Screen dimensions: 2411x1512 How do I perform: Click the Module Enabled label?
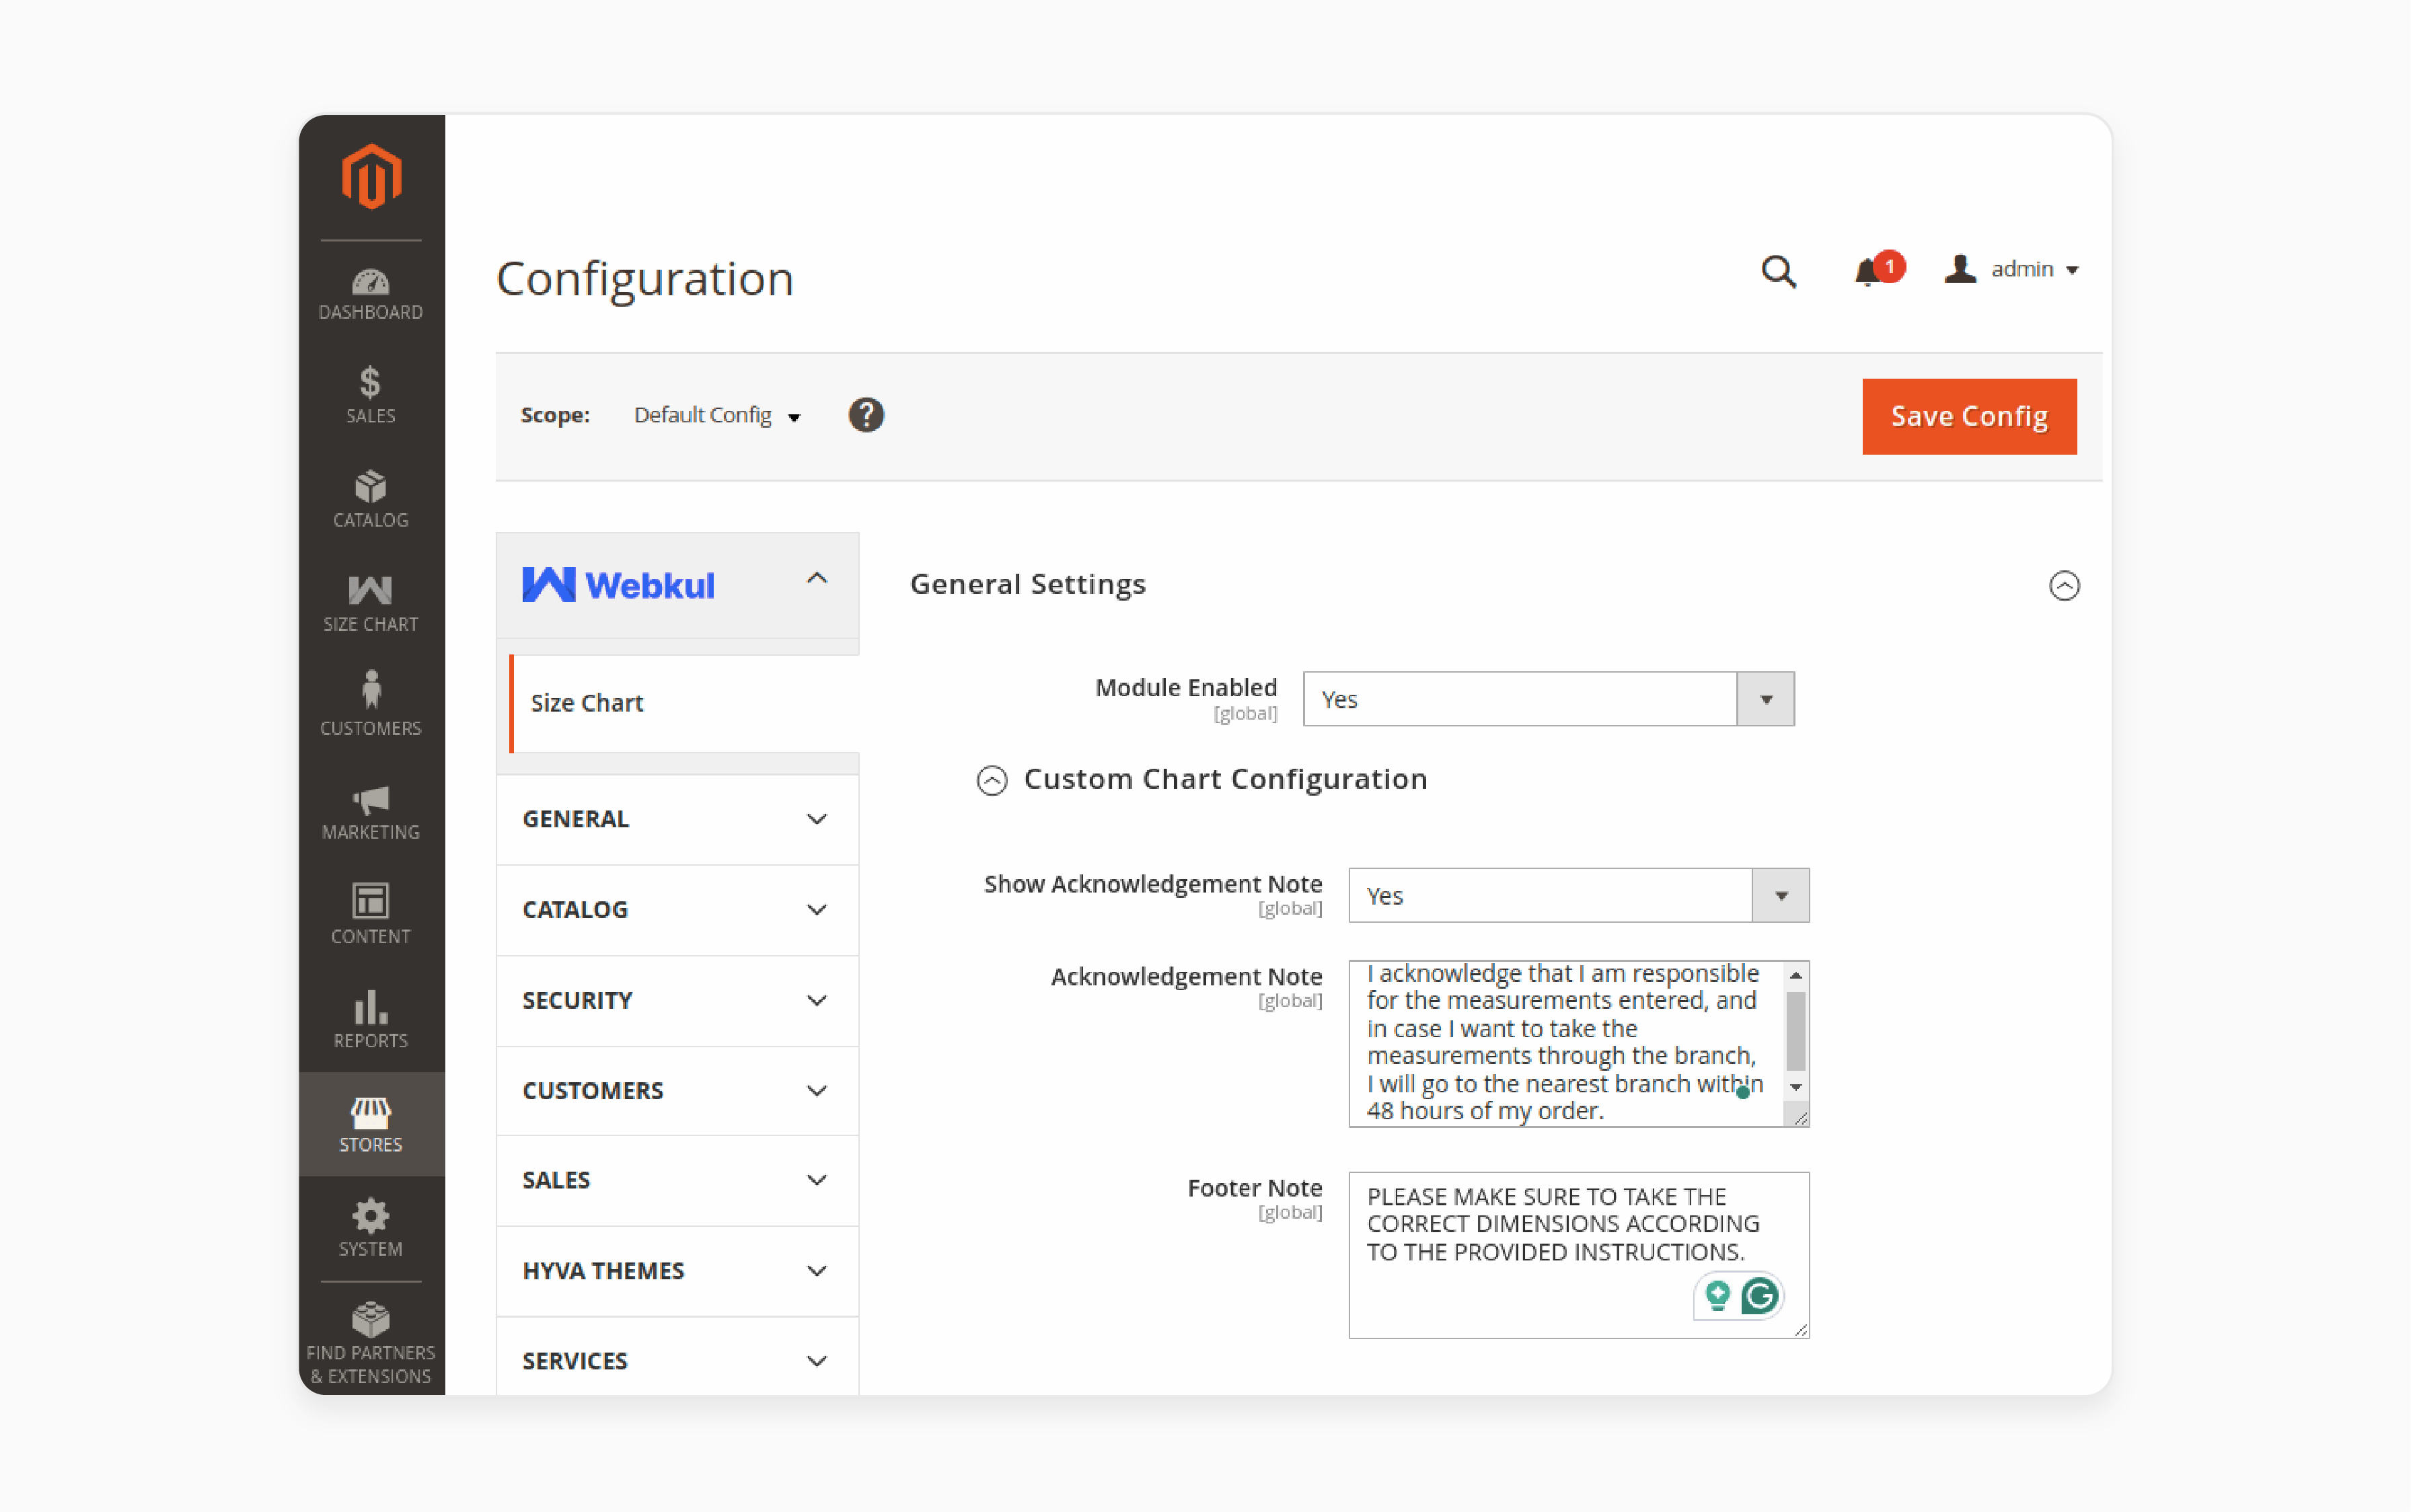pyautogui.click(x=1186, y=688)
